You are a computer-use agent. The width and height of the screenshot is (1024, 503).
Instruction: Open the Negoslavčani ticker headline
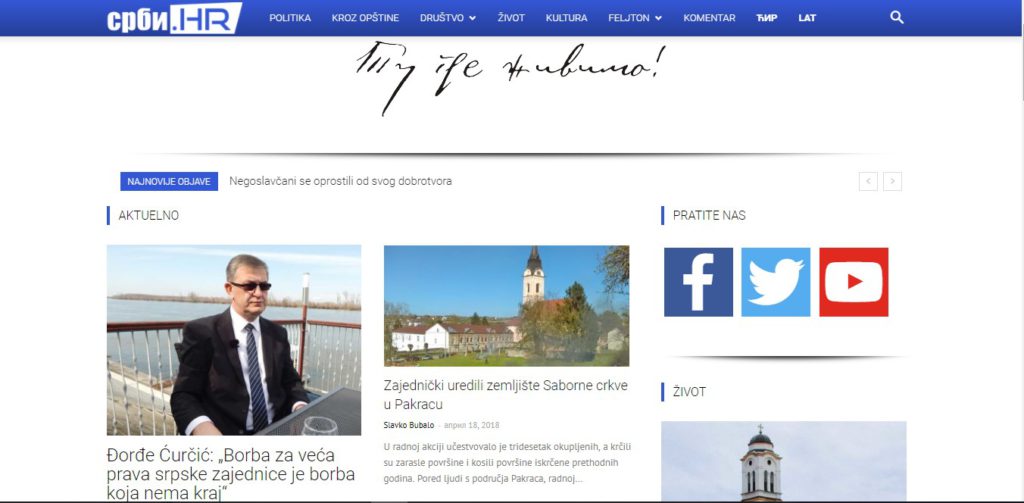pos(340,181)
